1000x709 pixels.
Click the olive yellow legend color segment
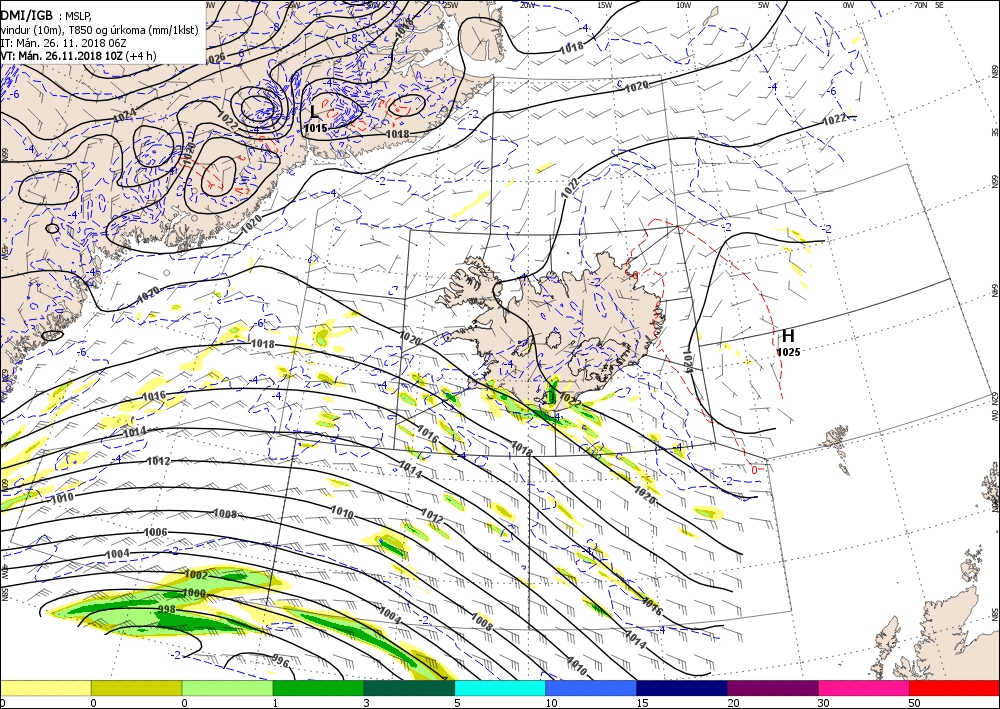tap(136, 688)
